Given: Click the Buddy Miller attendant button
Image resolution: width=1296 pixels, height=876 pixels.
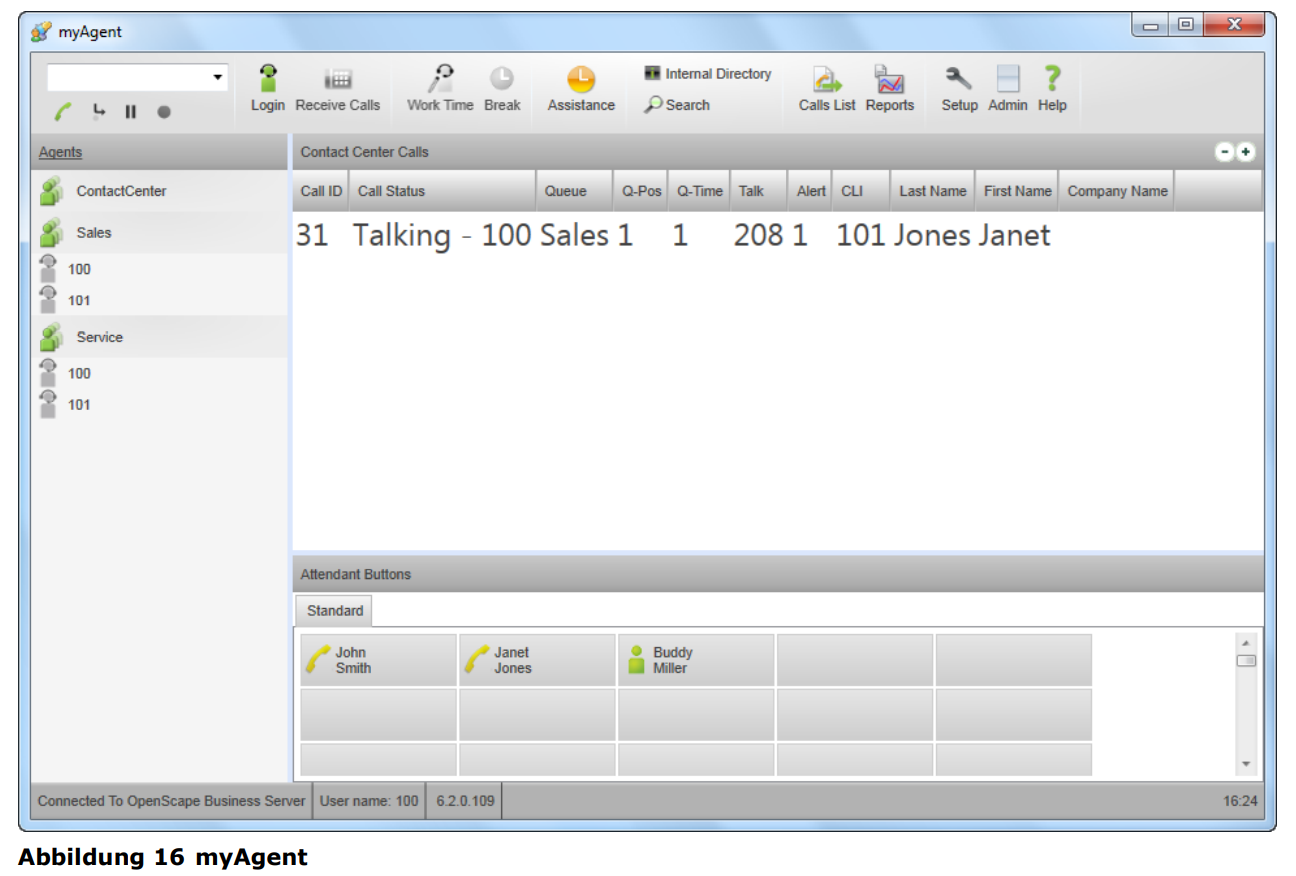Looking at the screenshot, I should point(696,660).
